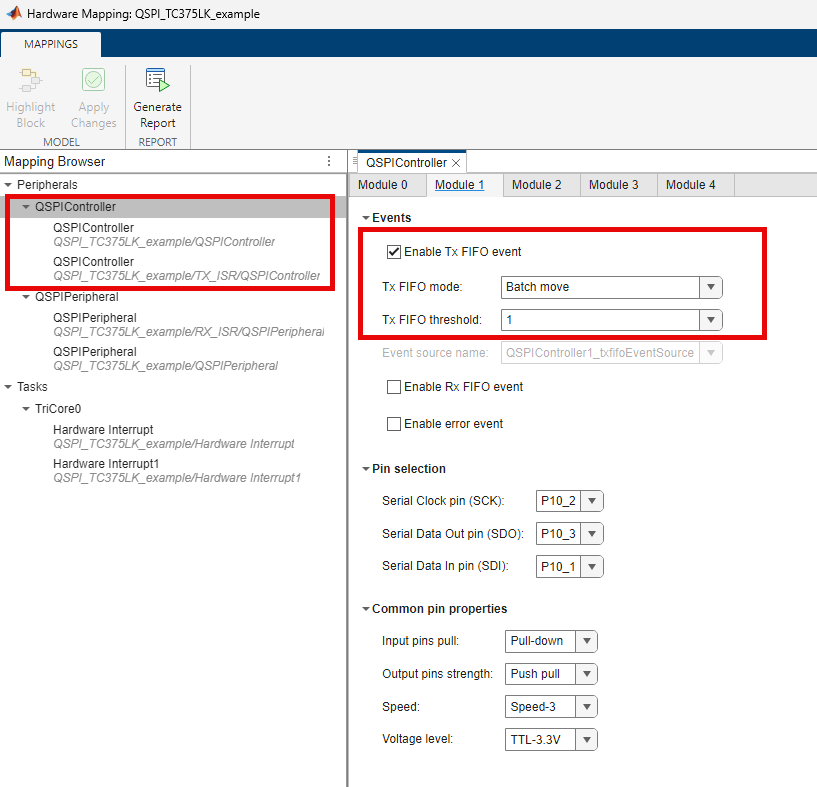Click the Apply Changes icon
Screen dimensions: 817x787
94,80
